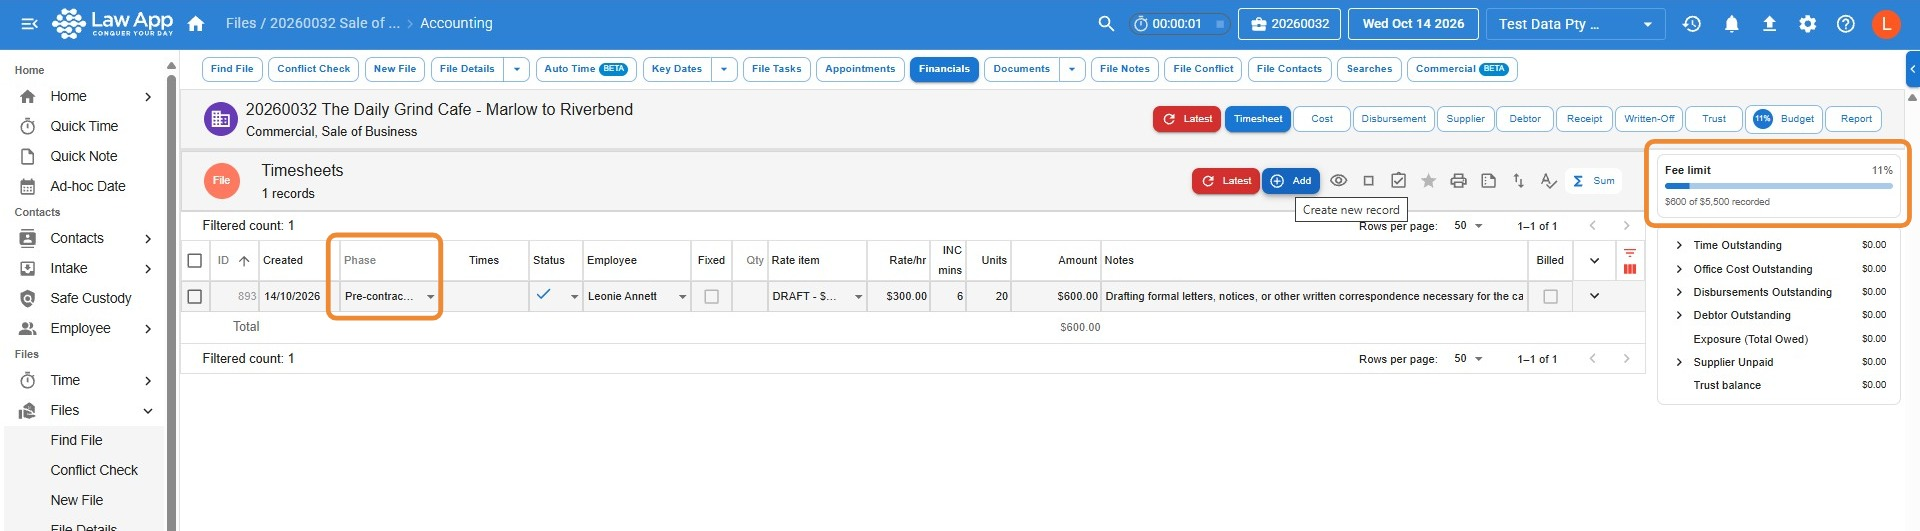This screenshot has height=531, width=1920.
Task: Select the checkbox for record 893
Action: pos(195,297)
